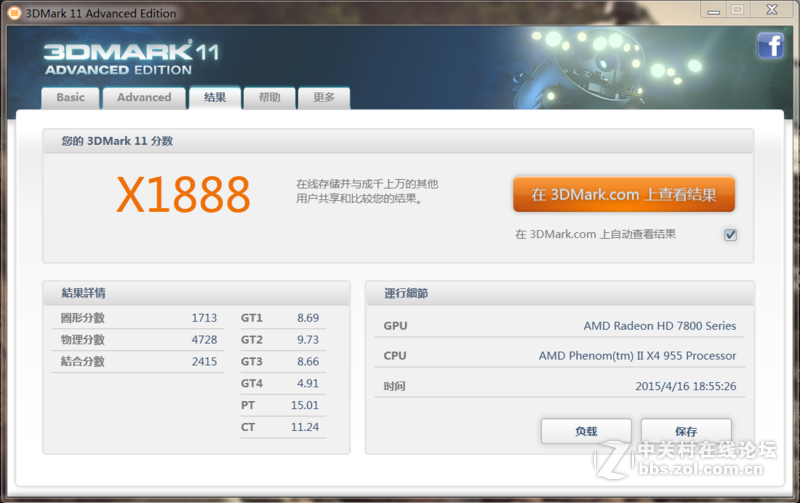This screenshot has width=800, height=503.
Task: Click the 您的 3DMark 11 分数 header
Action: point(117,141)
